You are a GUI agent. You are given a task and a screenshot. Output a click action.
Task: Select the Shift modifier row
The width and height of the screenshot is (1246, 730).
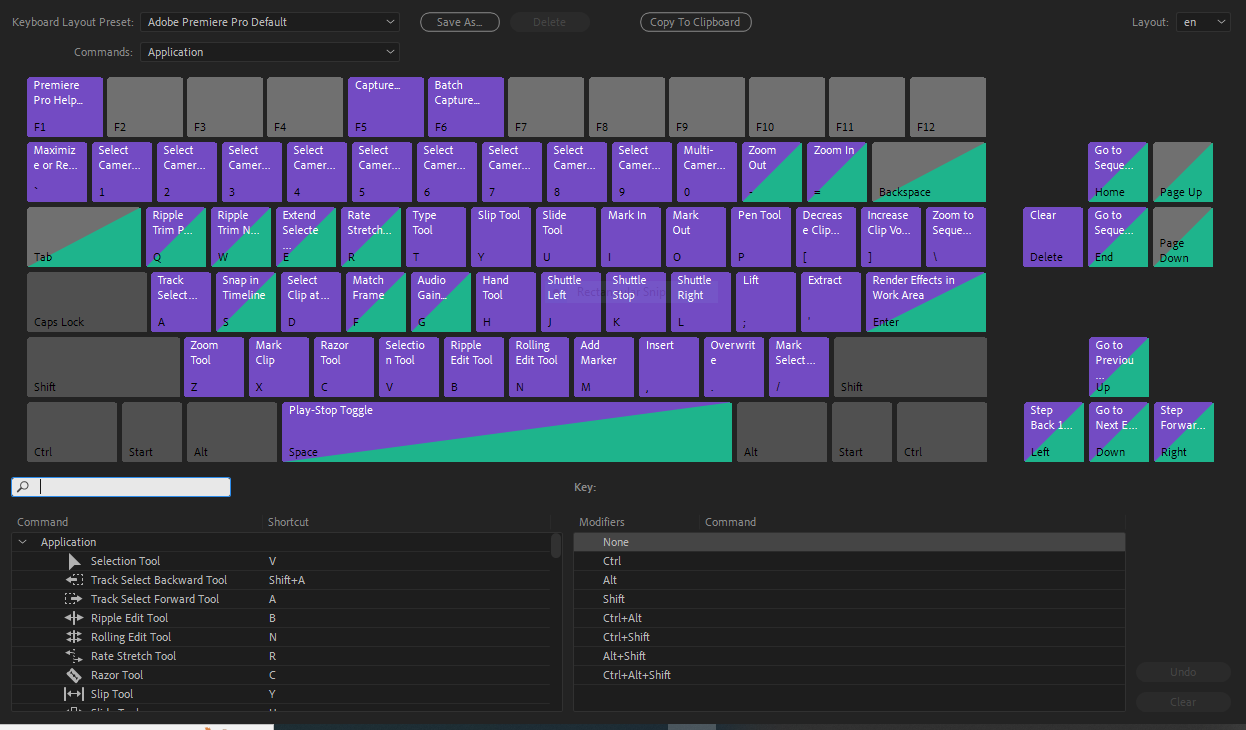pyautogui.click(x=849, y=599)
